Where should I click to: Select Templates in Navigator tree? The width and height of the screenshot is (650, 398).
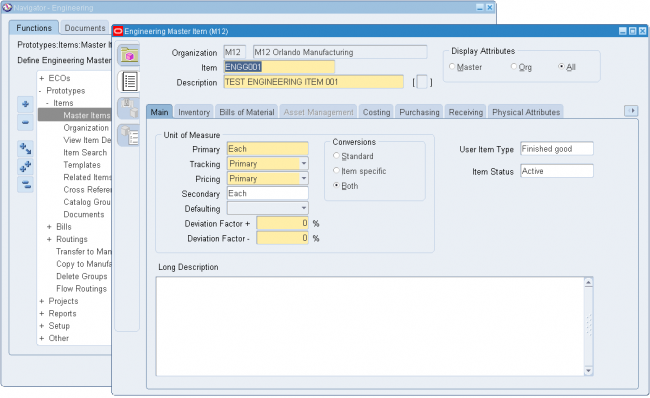[x=82, y=165]
